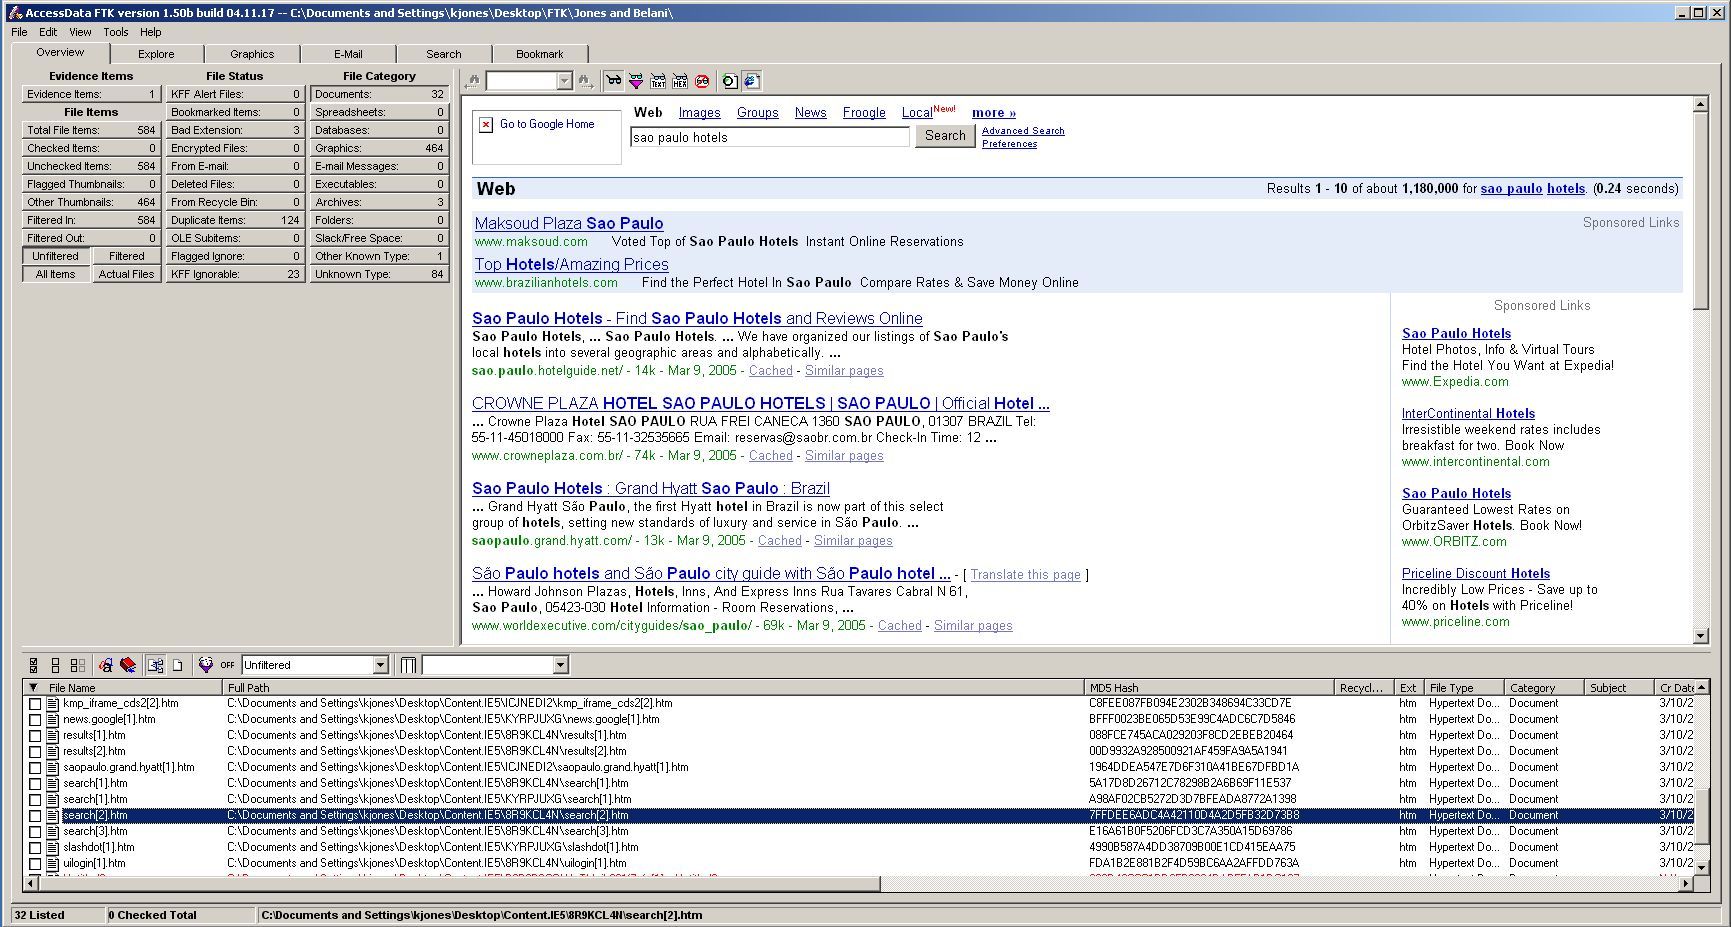Click the web viewer vertical scrollbar down arrow
The height and width of the screenshot is (927, 1731).
(x=1700, y=635)
